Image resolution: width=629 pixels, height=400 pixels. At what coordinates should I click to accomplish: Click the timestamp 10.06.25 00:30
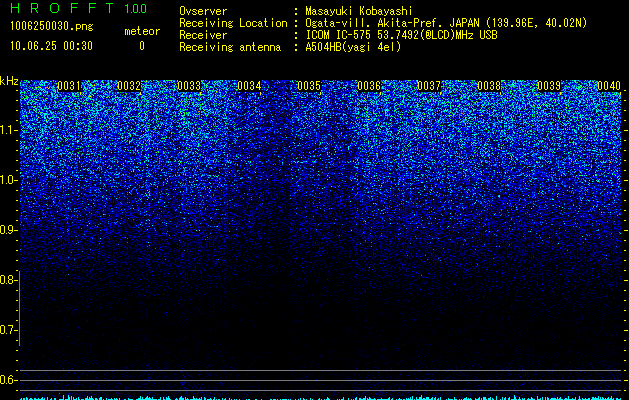pos(51,46)
